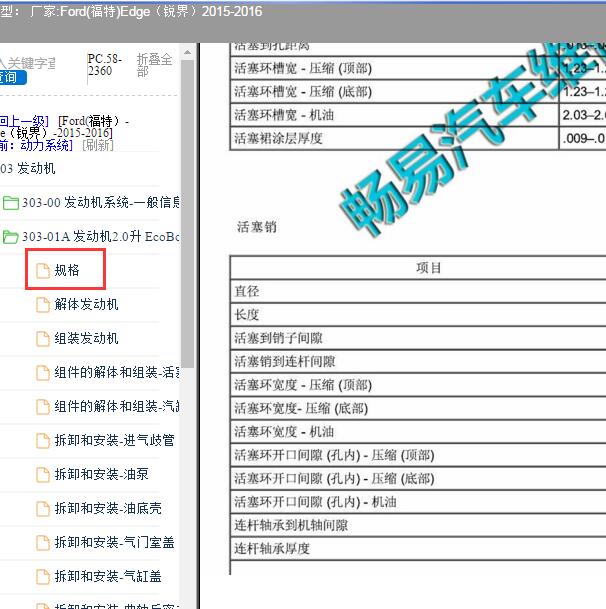The width and height of the screenshot is (606, 609).
Task: Click open-folder icon of 303-01A 发动机2.0升
Action: 10,237
